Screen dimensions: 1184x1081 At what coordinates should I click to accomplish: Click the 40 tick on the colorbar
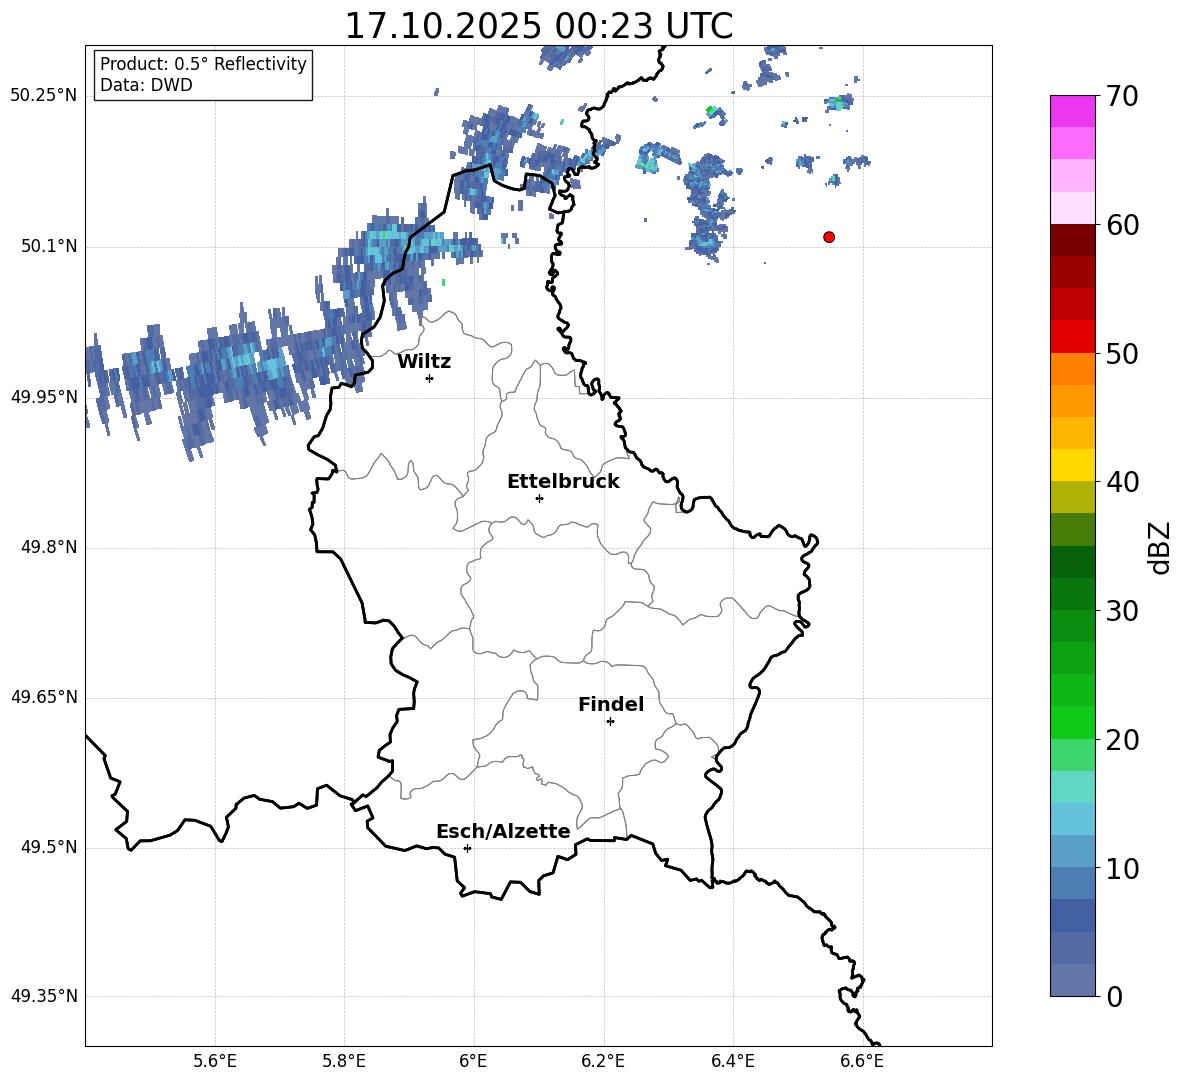coord(1122,482)
